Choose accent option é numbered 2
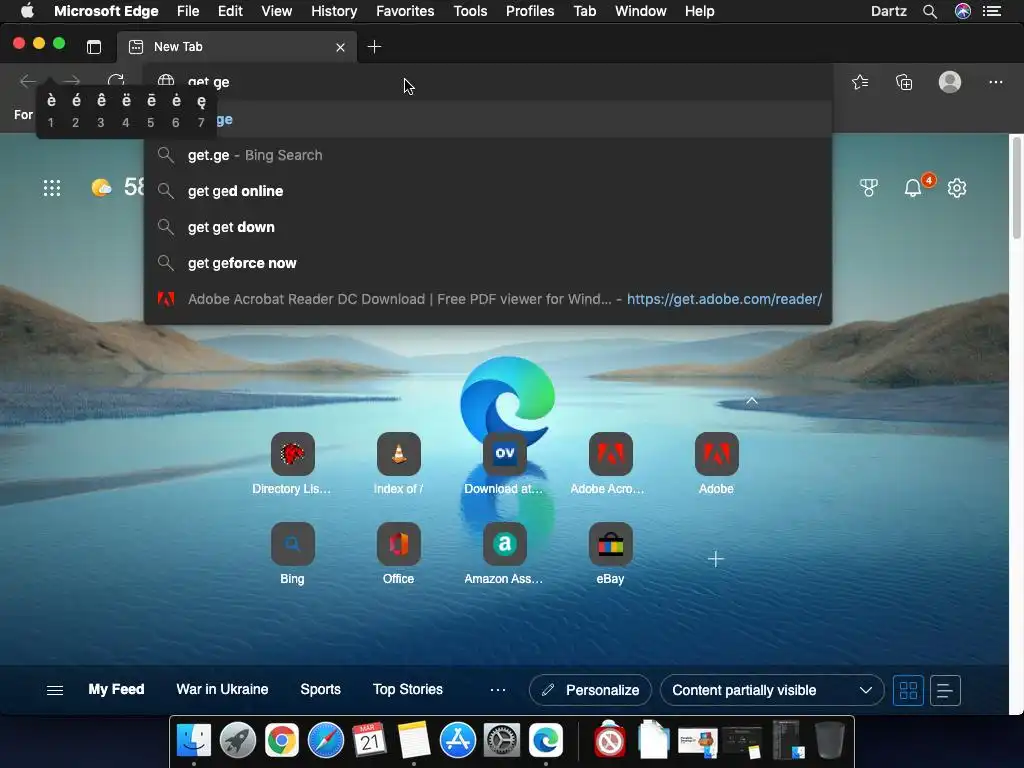 click(x=76, y=110)
